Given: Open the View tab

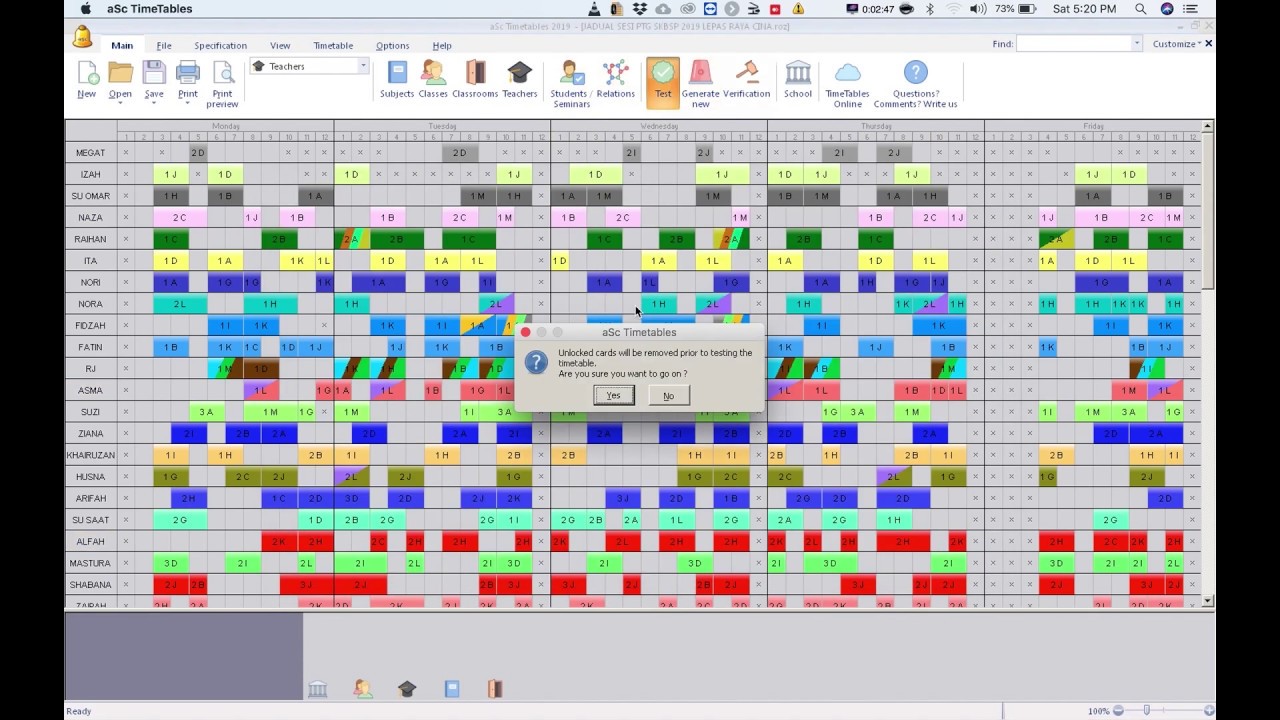Looking at the screenshot, I should pyautogui.click(x=280, y=45).
